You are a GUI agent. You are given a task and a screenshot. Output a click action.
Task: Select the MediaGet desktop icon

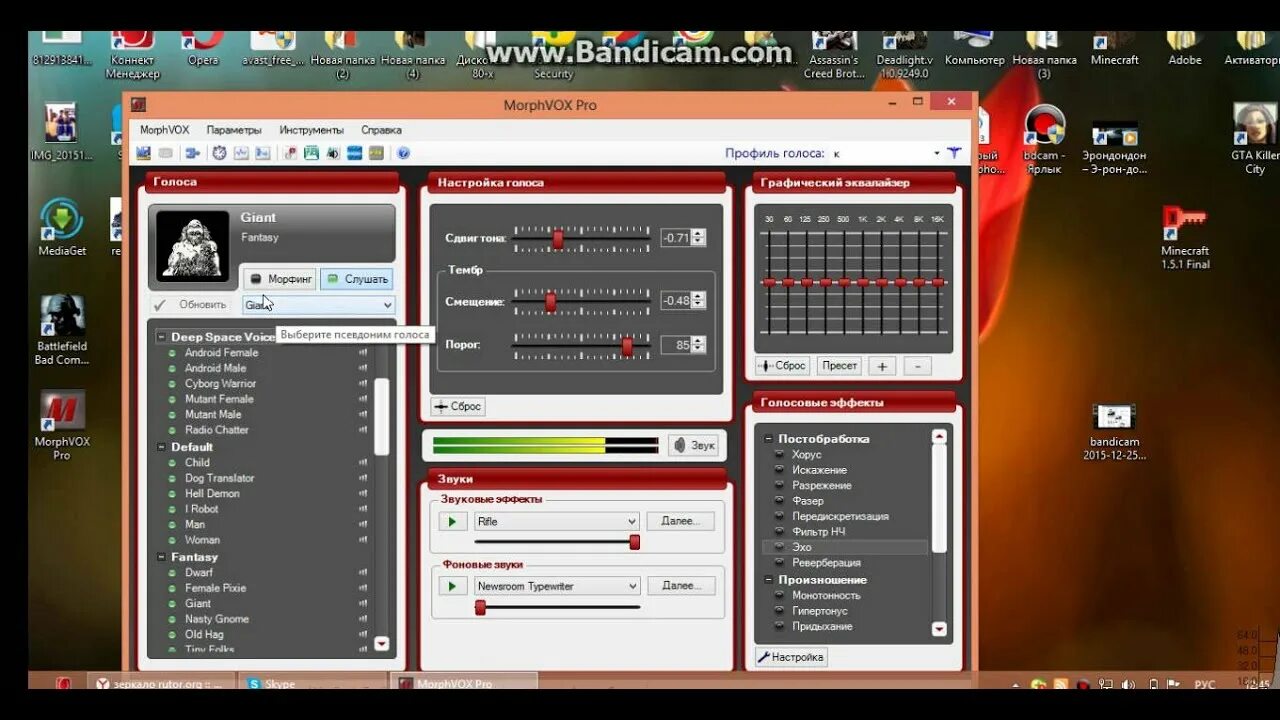[62, 228]
